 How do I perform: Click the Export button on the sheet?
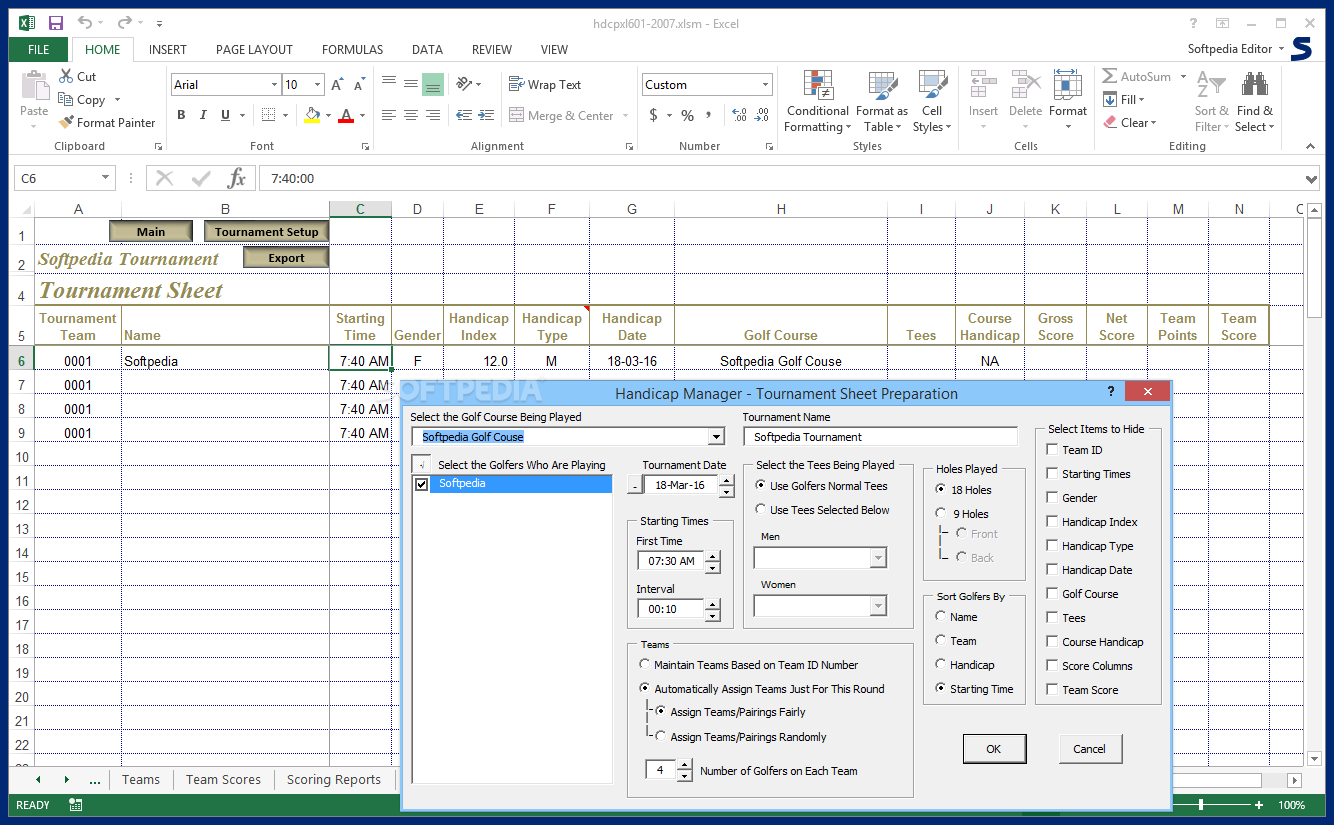[x=286, y=258]
